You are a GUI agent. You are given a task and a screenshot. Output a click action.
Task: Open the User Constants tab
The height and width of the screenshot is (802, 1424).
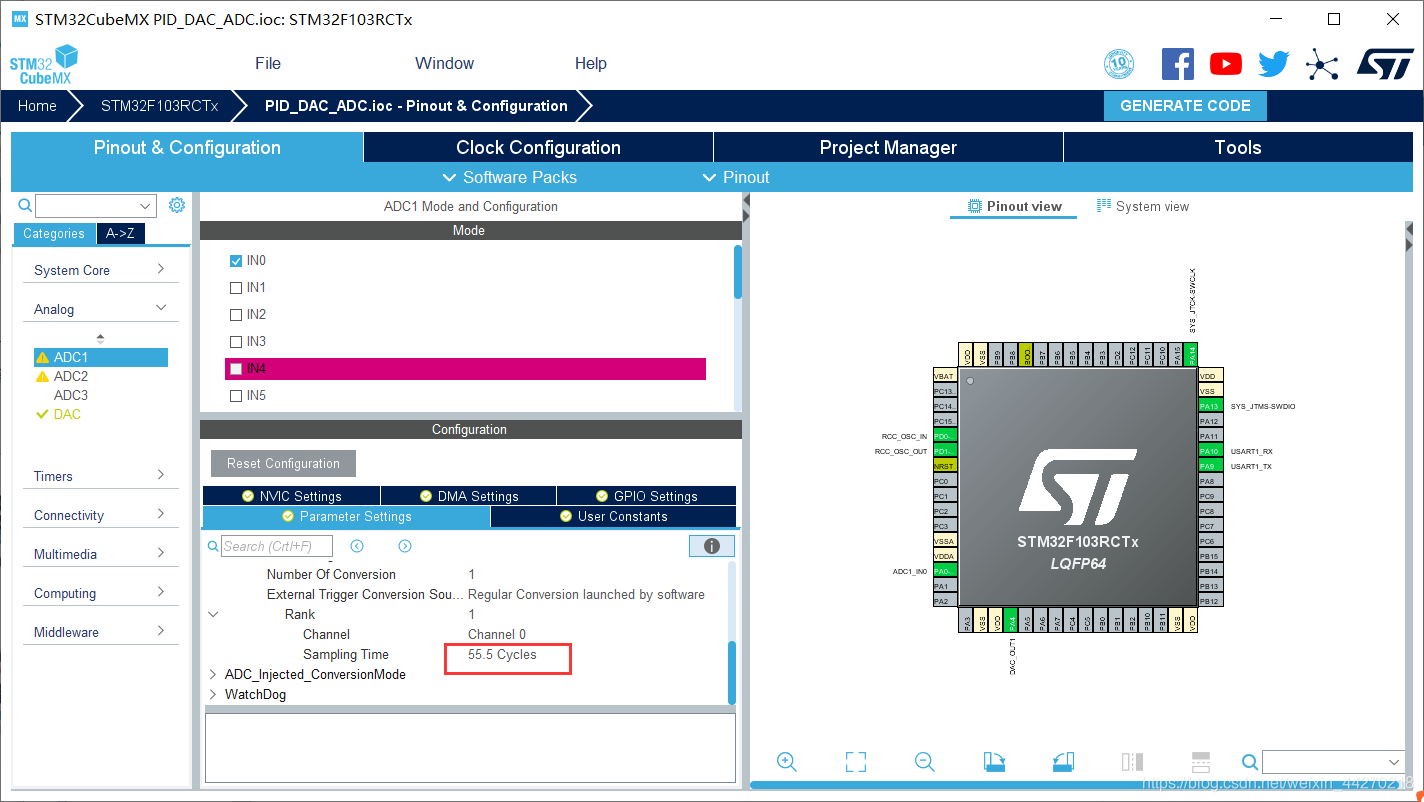(613, 517)
